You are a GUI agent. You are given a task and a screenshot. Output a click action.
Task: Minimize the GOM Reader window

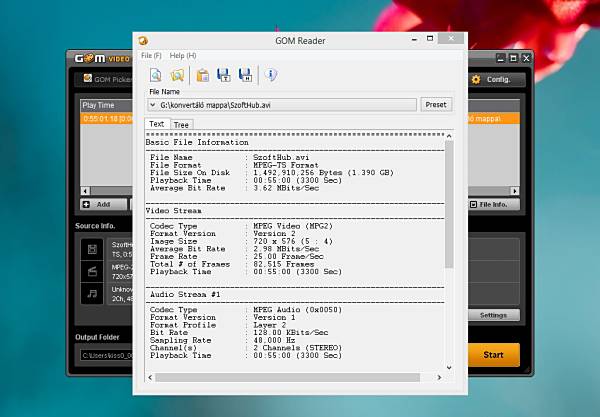[414, 39]
